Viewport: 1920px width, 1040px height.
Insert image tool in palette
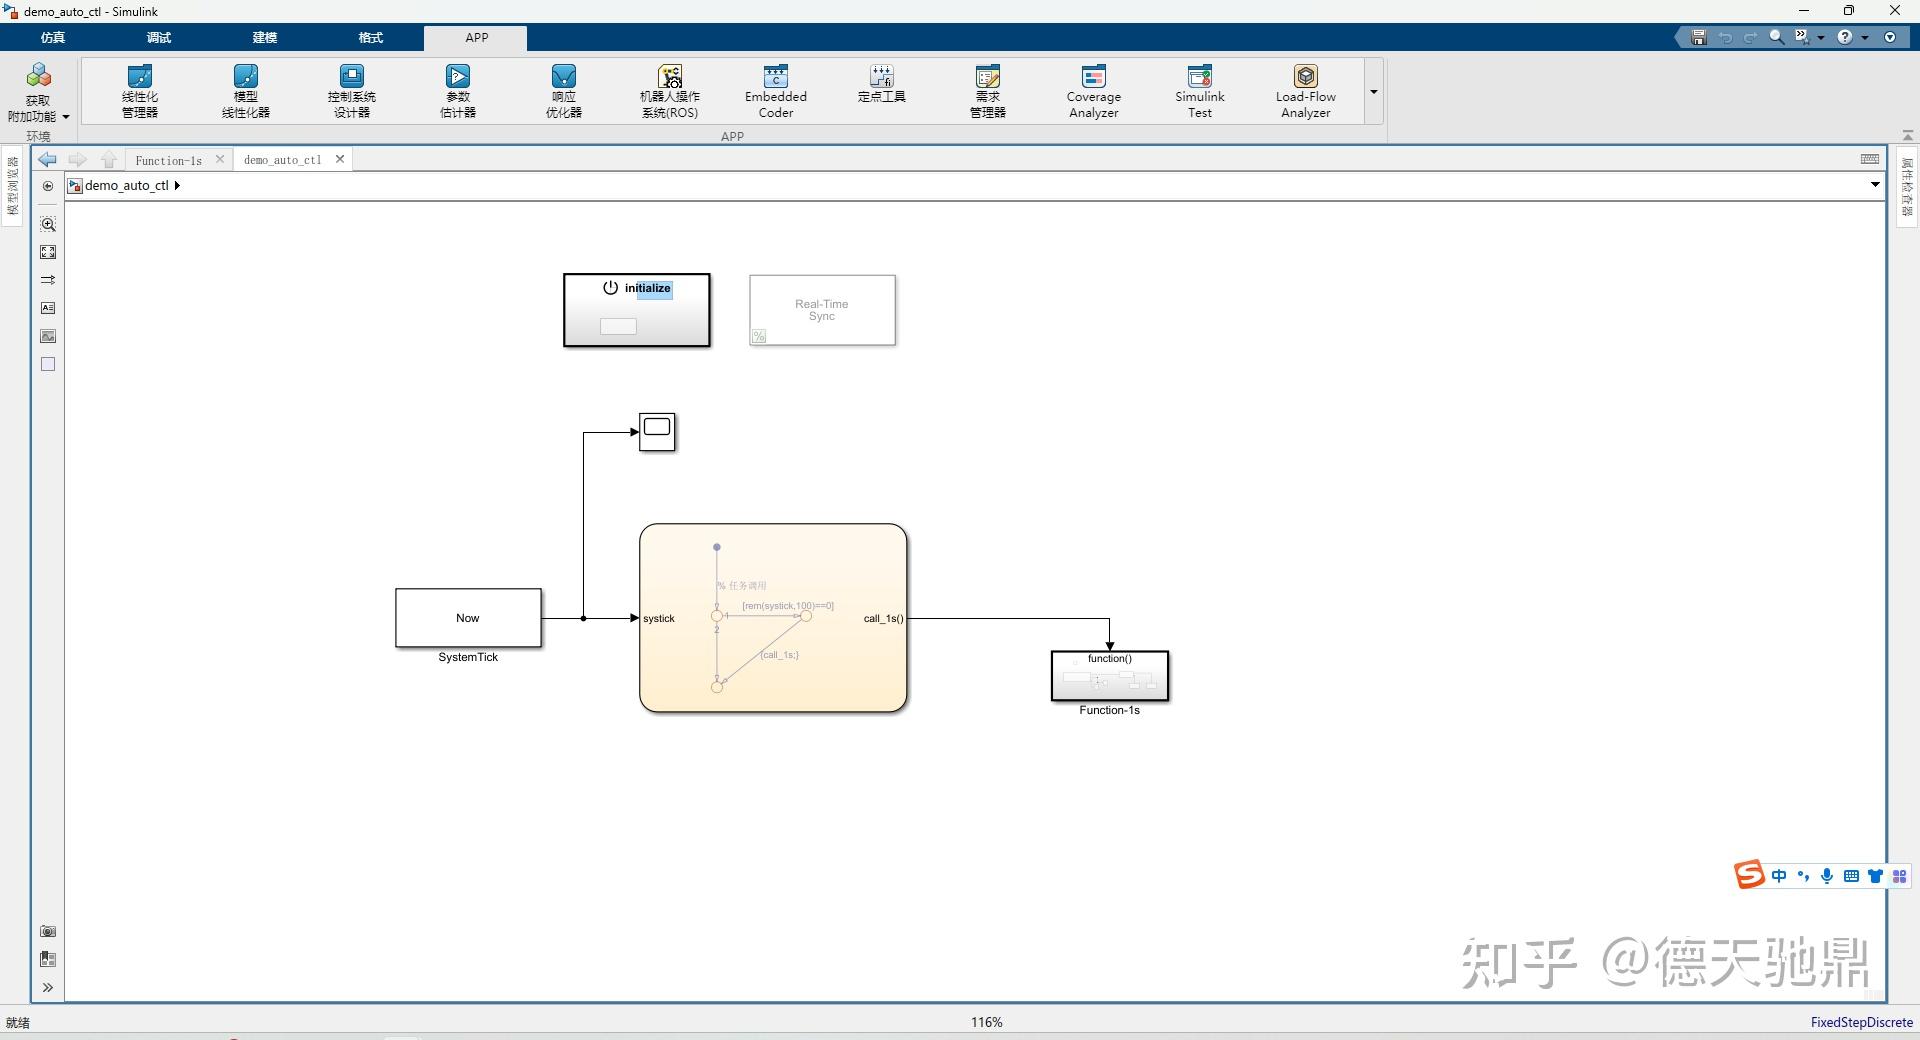[48, 336]
